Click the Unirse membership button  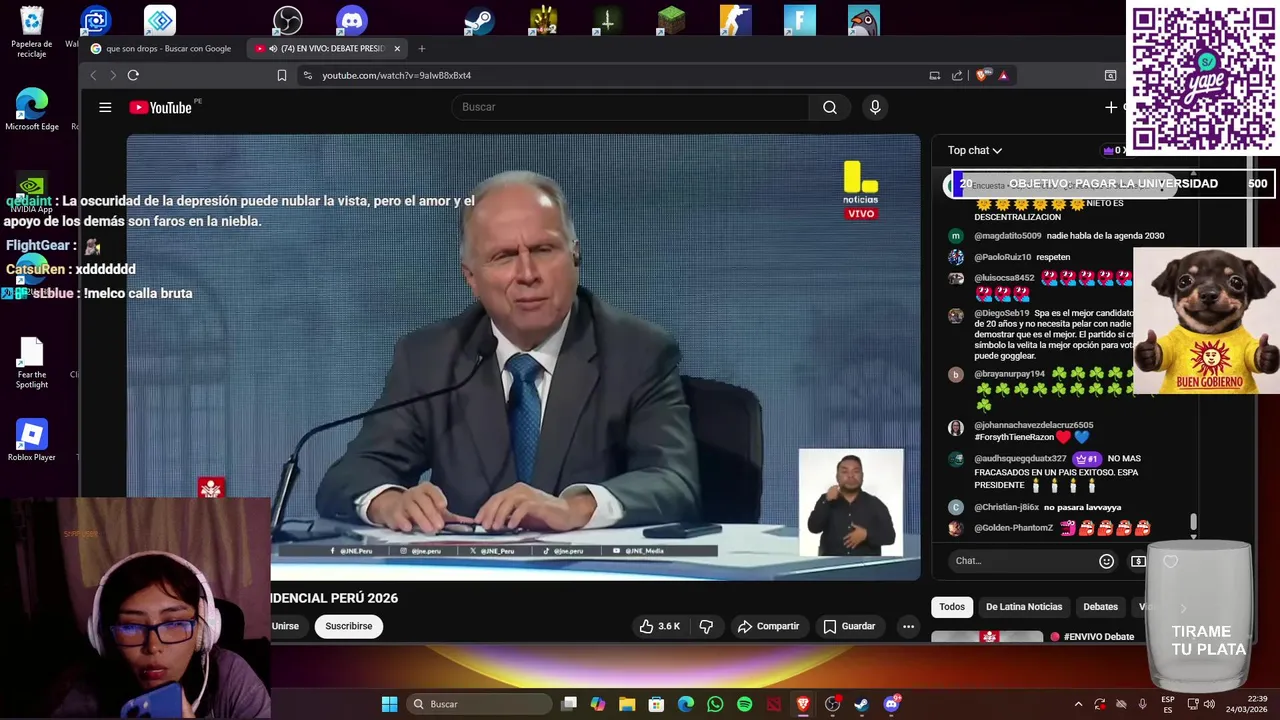(x=285, y=626)
